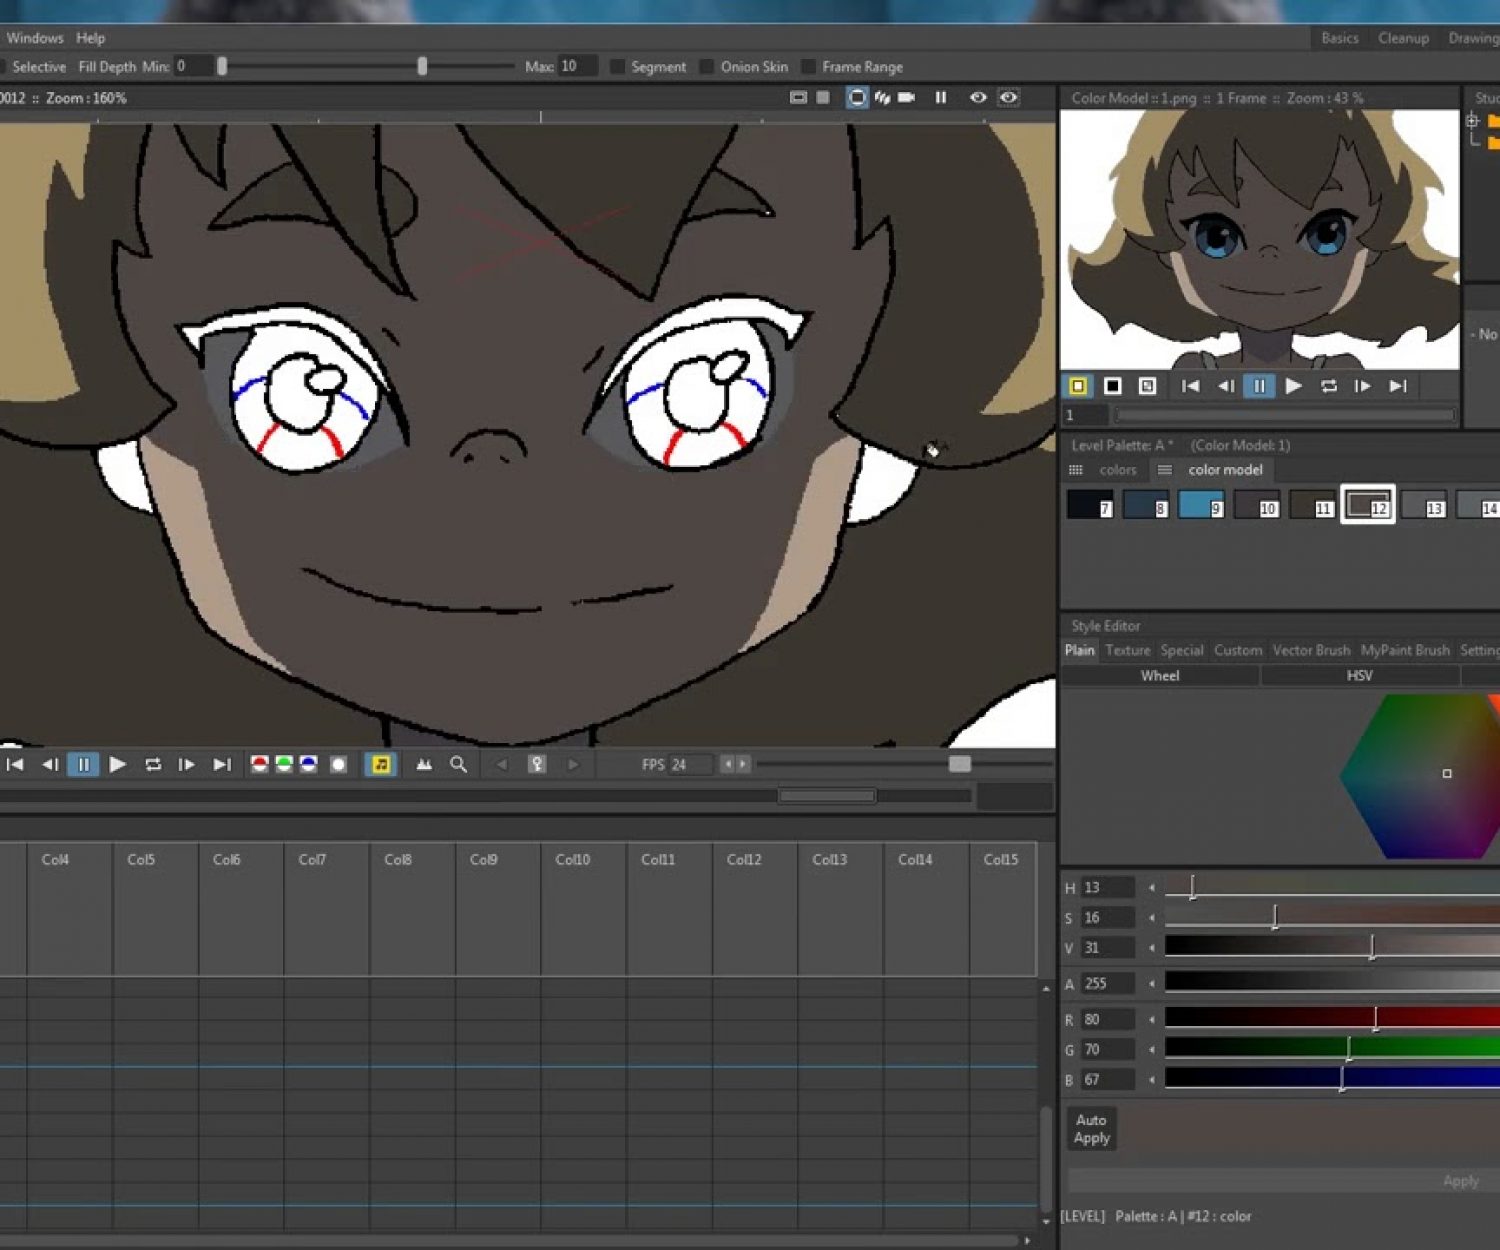Select white background in Color Model viewer
Screen dimensions: 1500x1250
coord(1078,386)
